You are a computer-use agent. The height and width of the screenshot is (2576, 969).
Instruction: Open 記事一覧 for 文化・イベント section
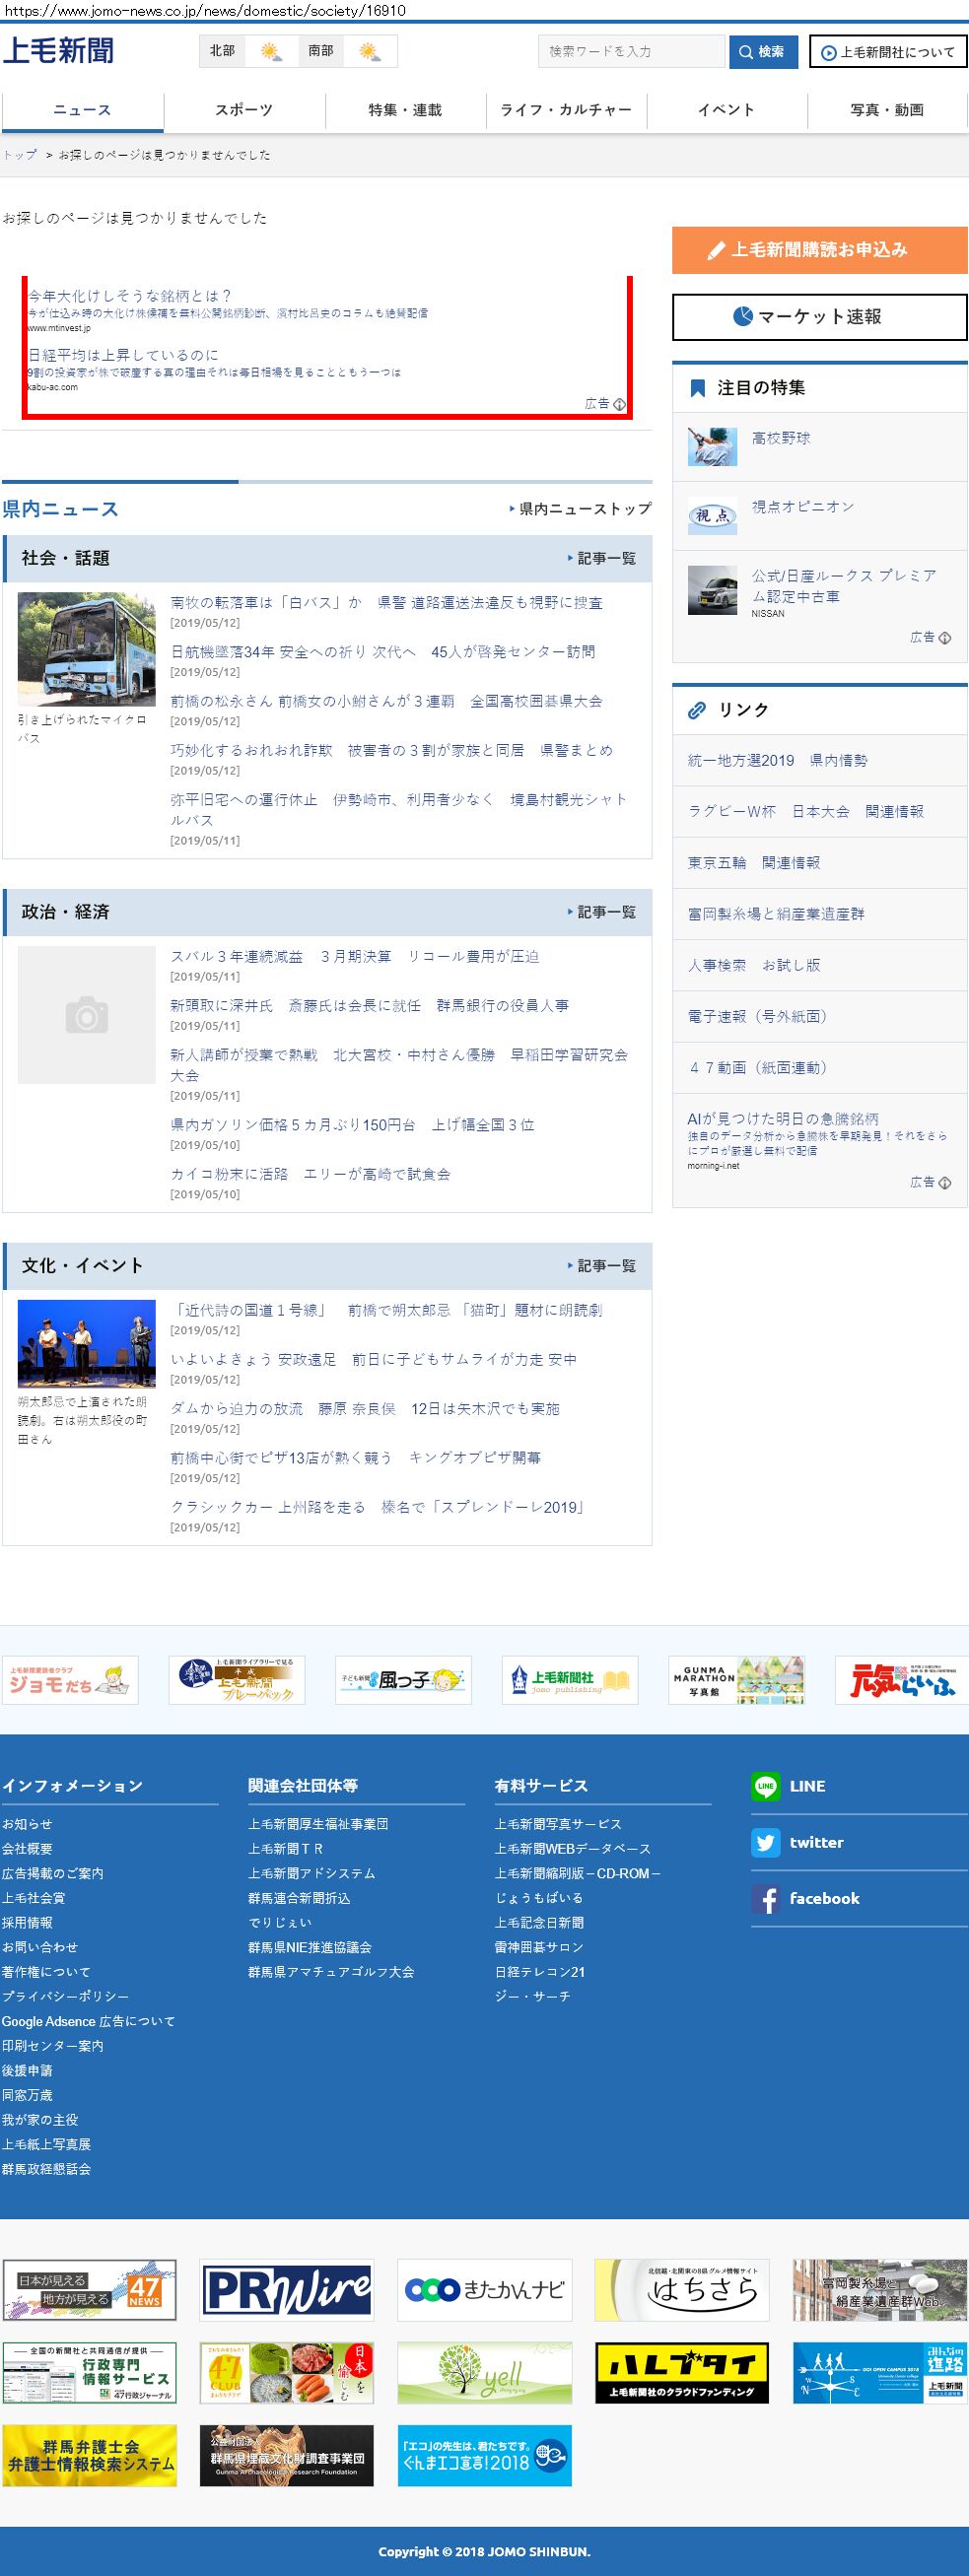pyautogui.click(x=601, y=1266)
